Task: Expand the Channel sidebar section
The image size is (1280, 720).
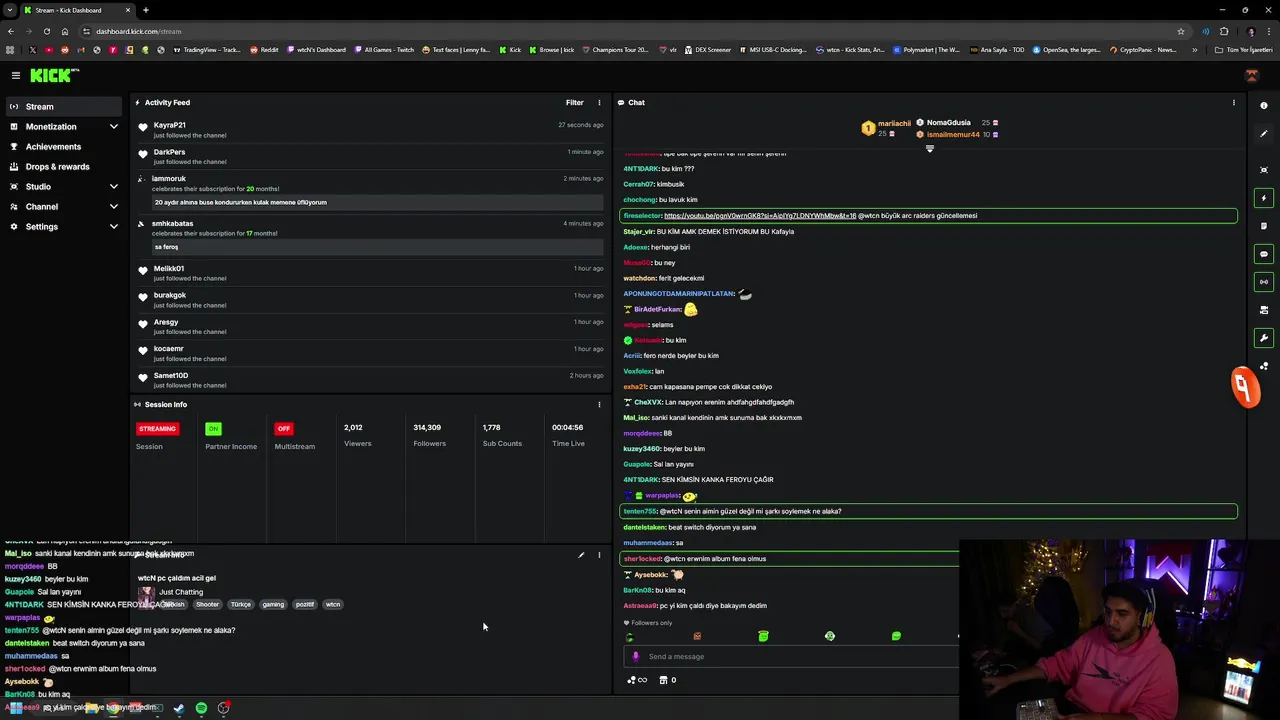Action: point(62,207)
